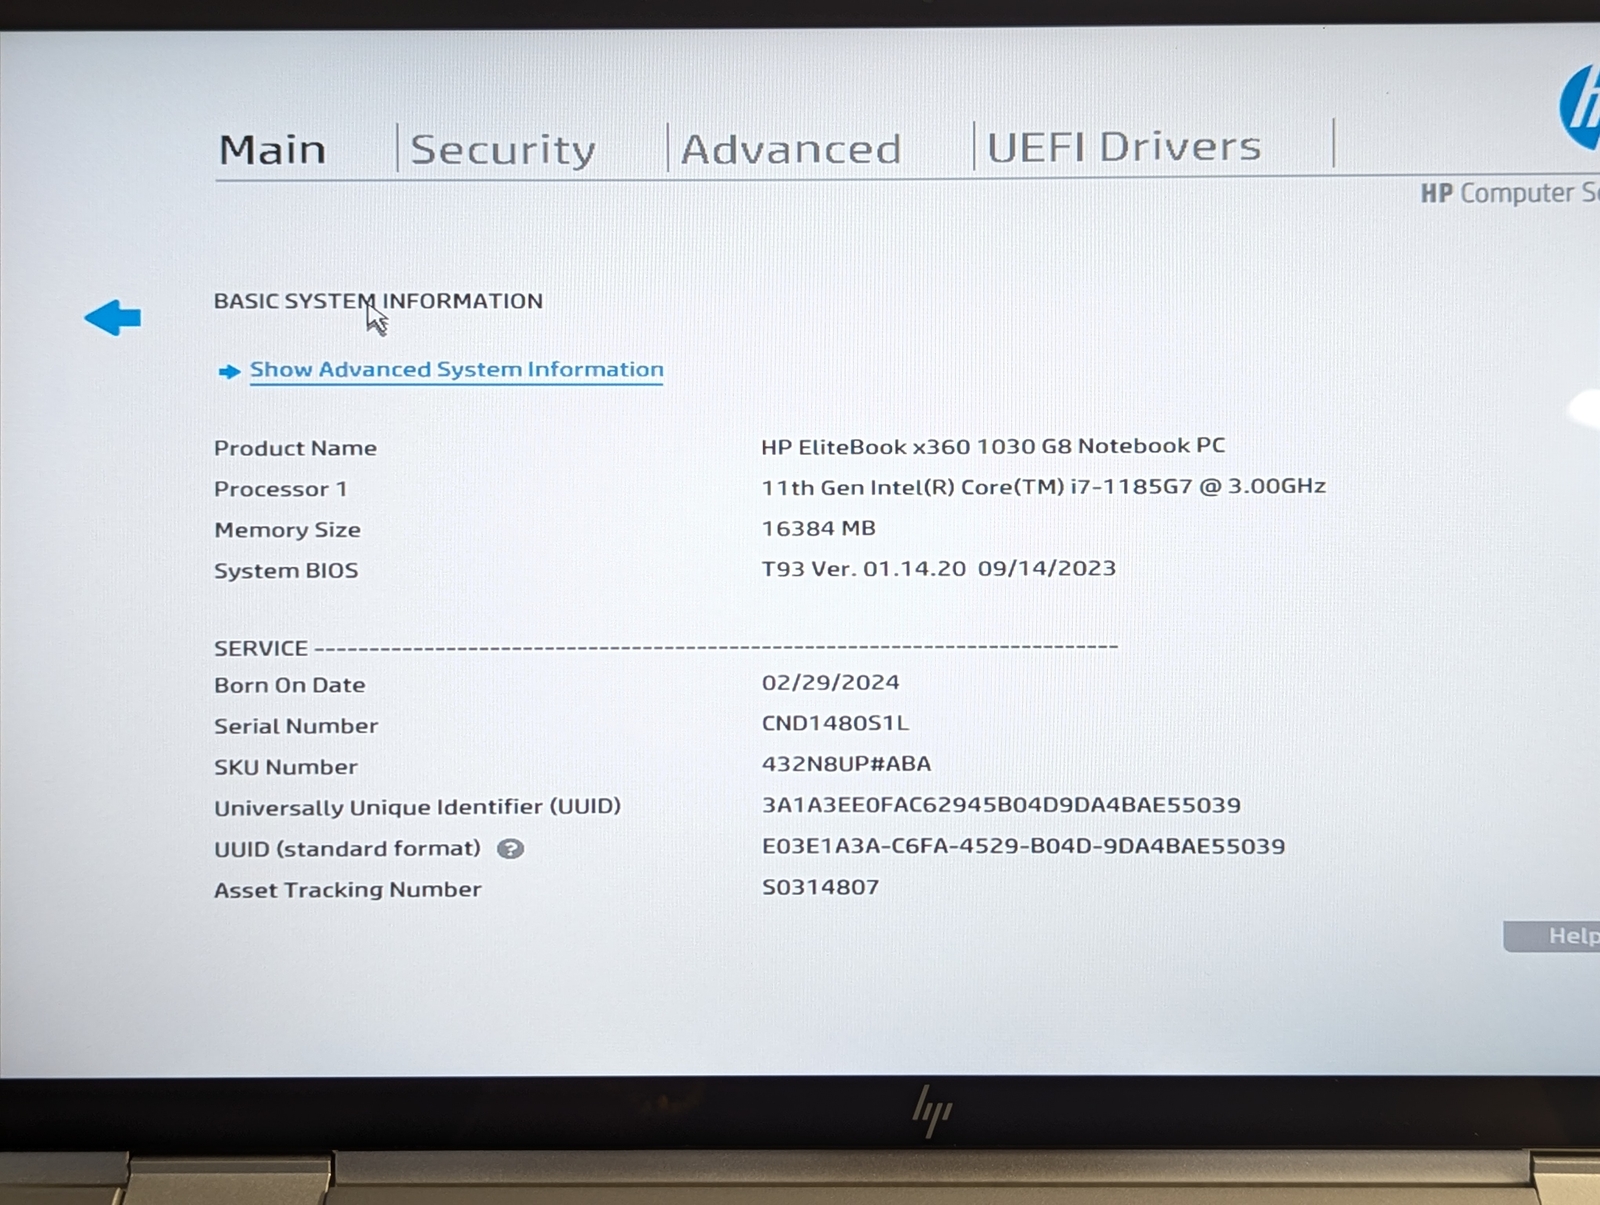Click the Help button
Viewport: 1600px width, 1205px height.
click(1552, 936)
